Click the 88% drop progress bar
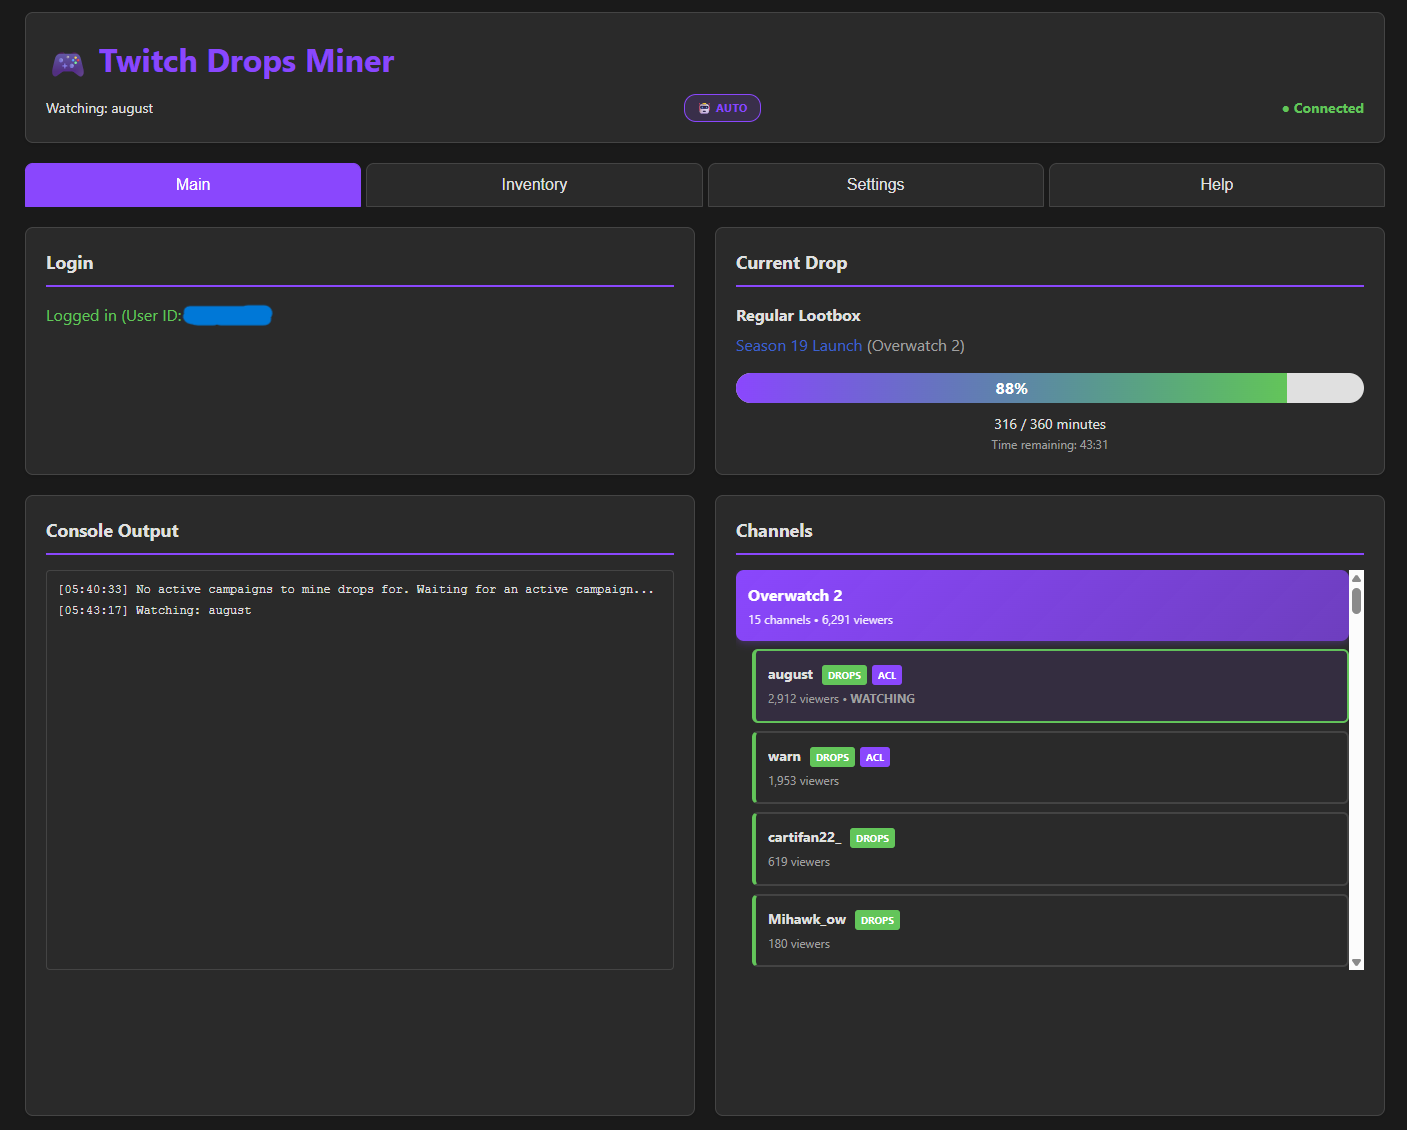1407x1130 pixels. click(1049, 388)
